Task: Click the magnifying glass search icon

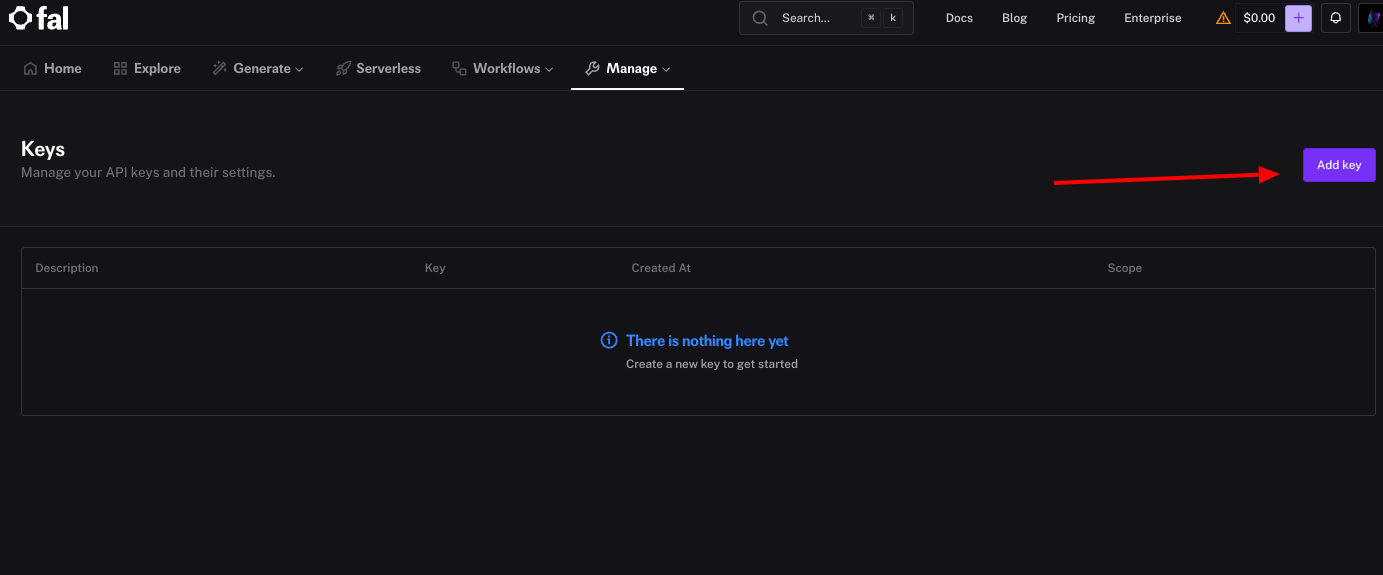Action: (x=761, y=18)
